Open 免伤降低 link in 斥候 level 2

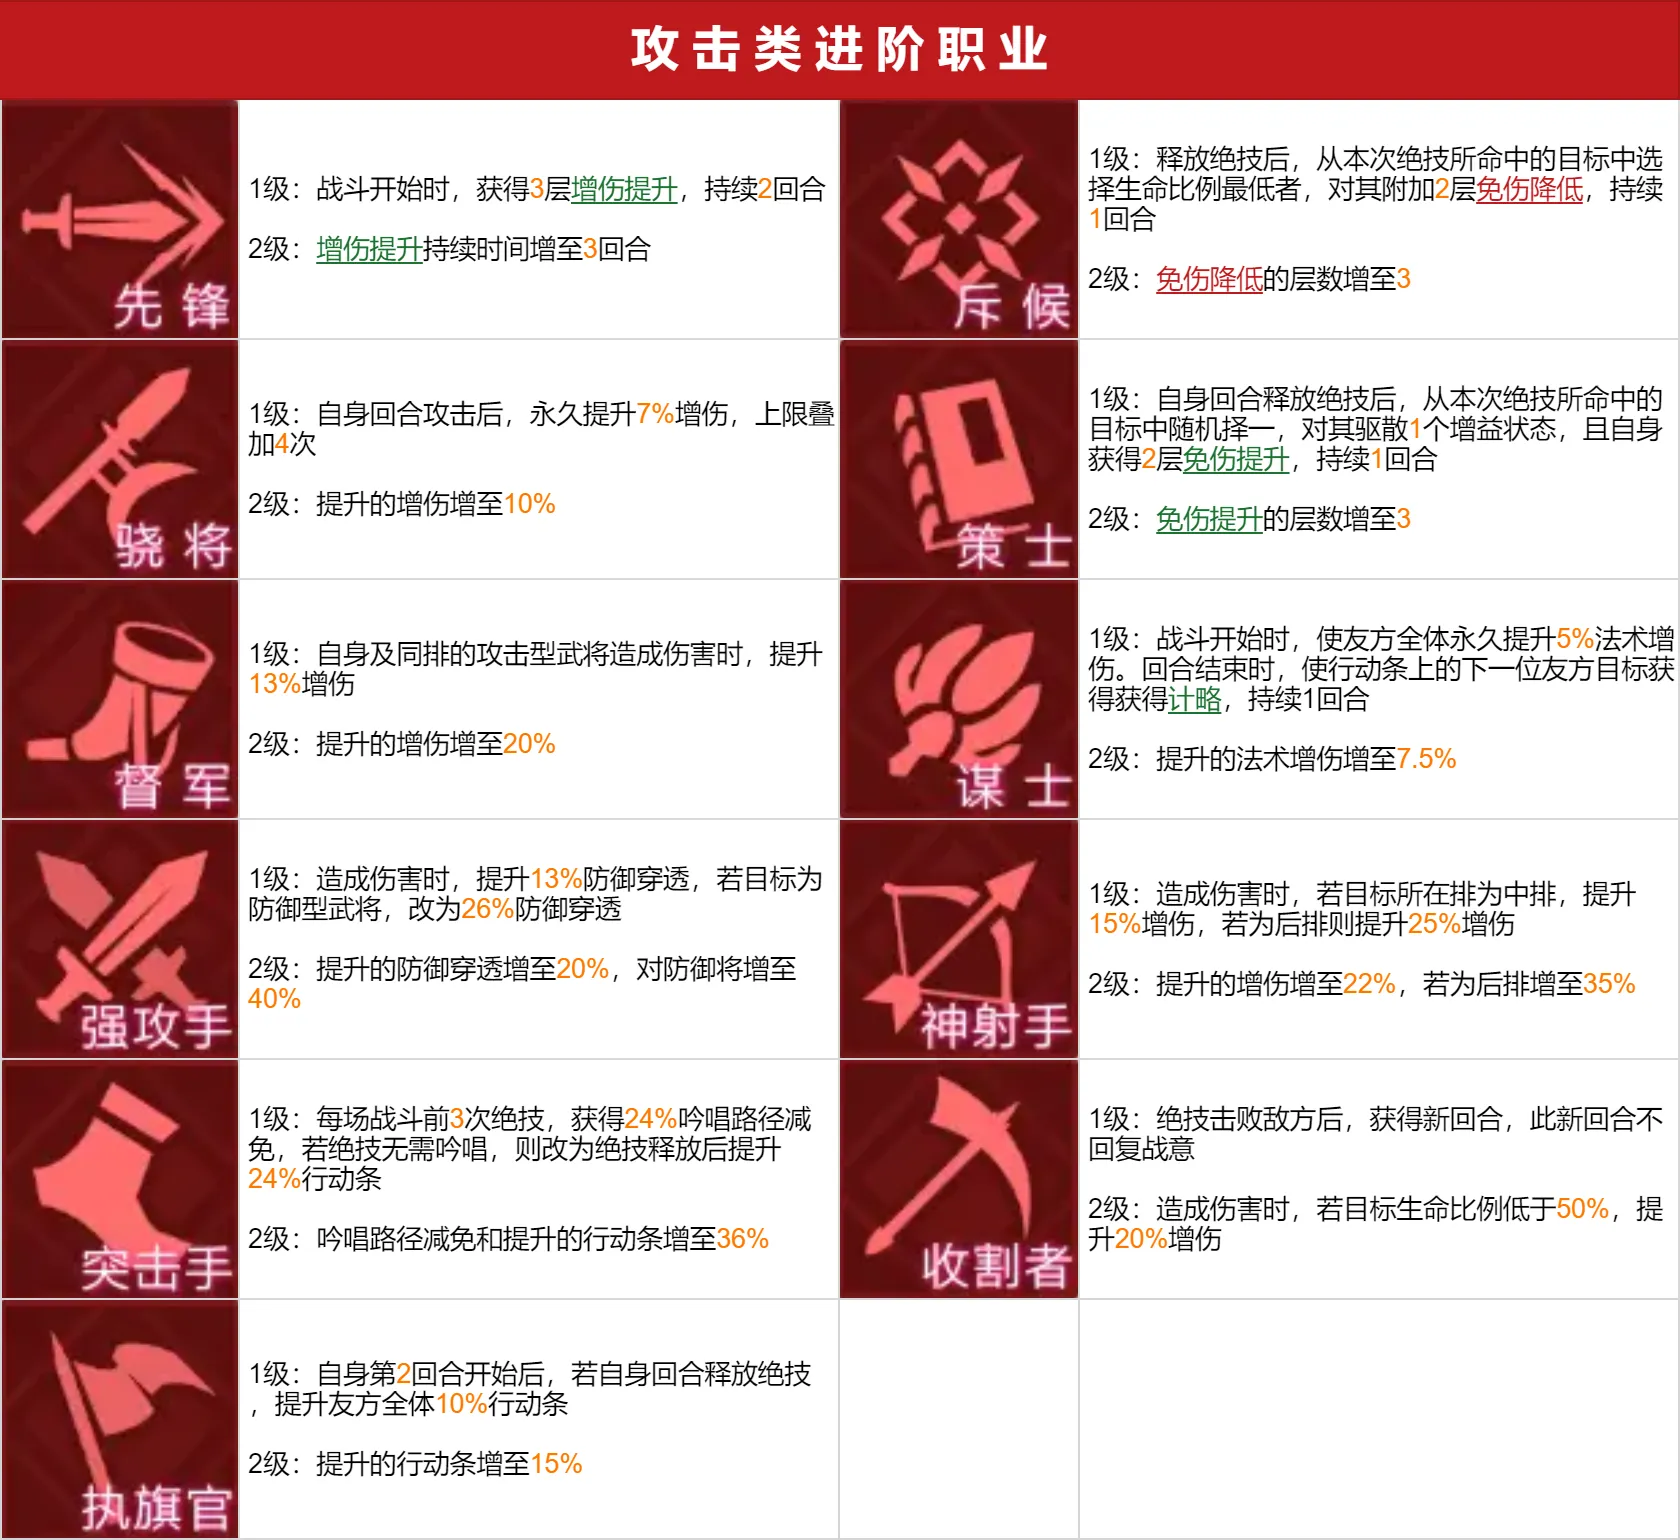(x=1209, y=279)
